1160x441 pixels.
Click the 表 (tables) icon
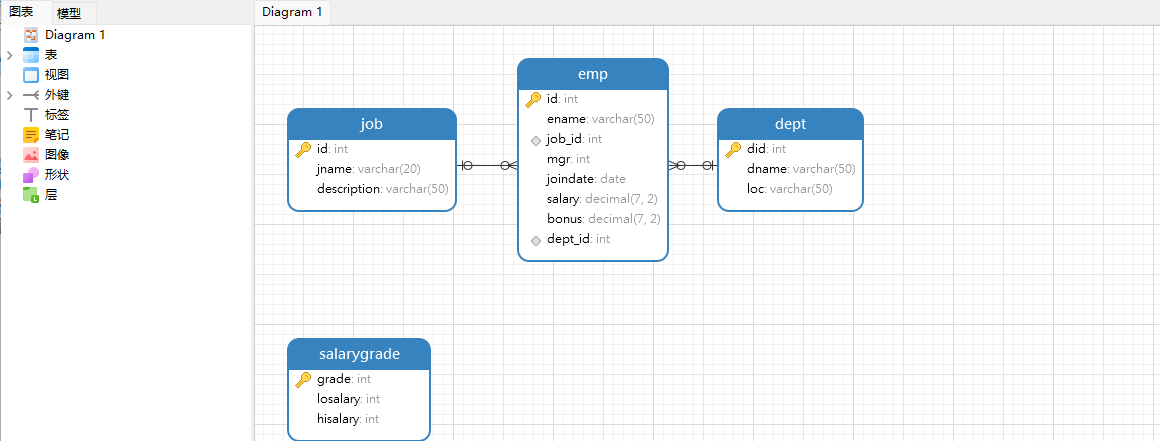click(30, 55)
